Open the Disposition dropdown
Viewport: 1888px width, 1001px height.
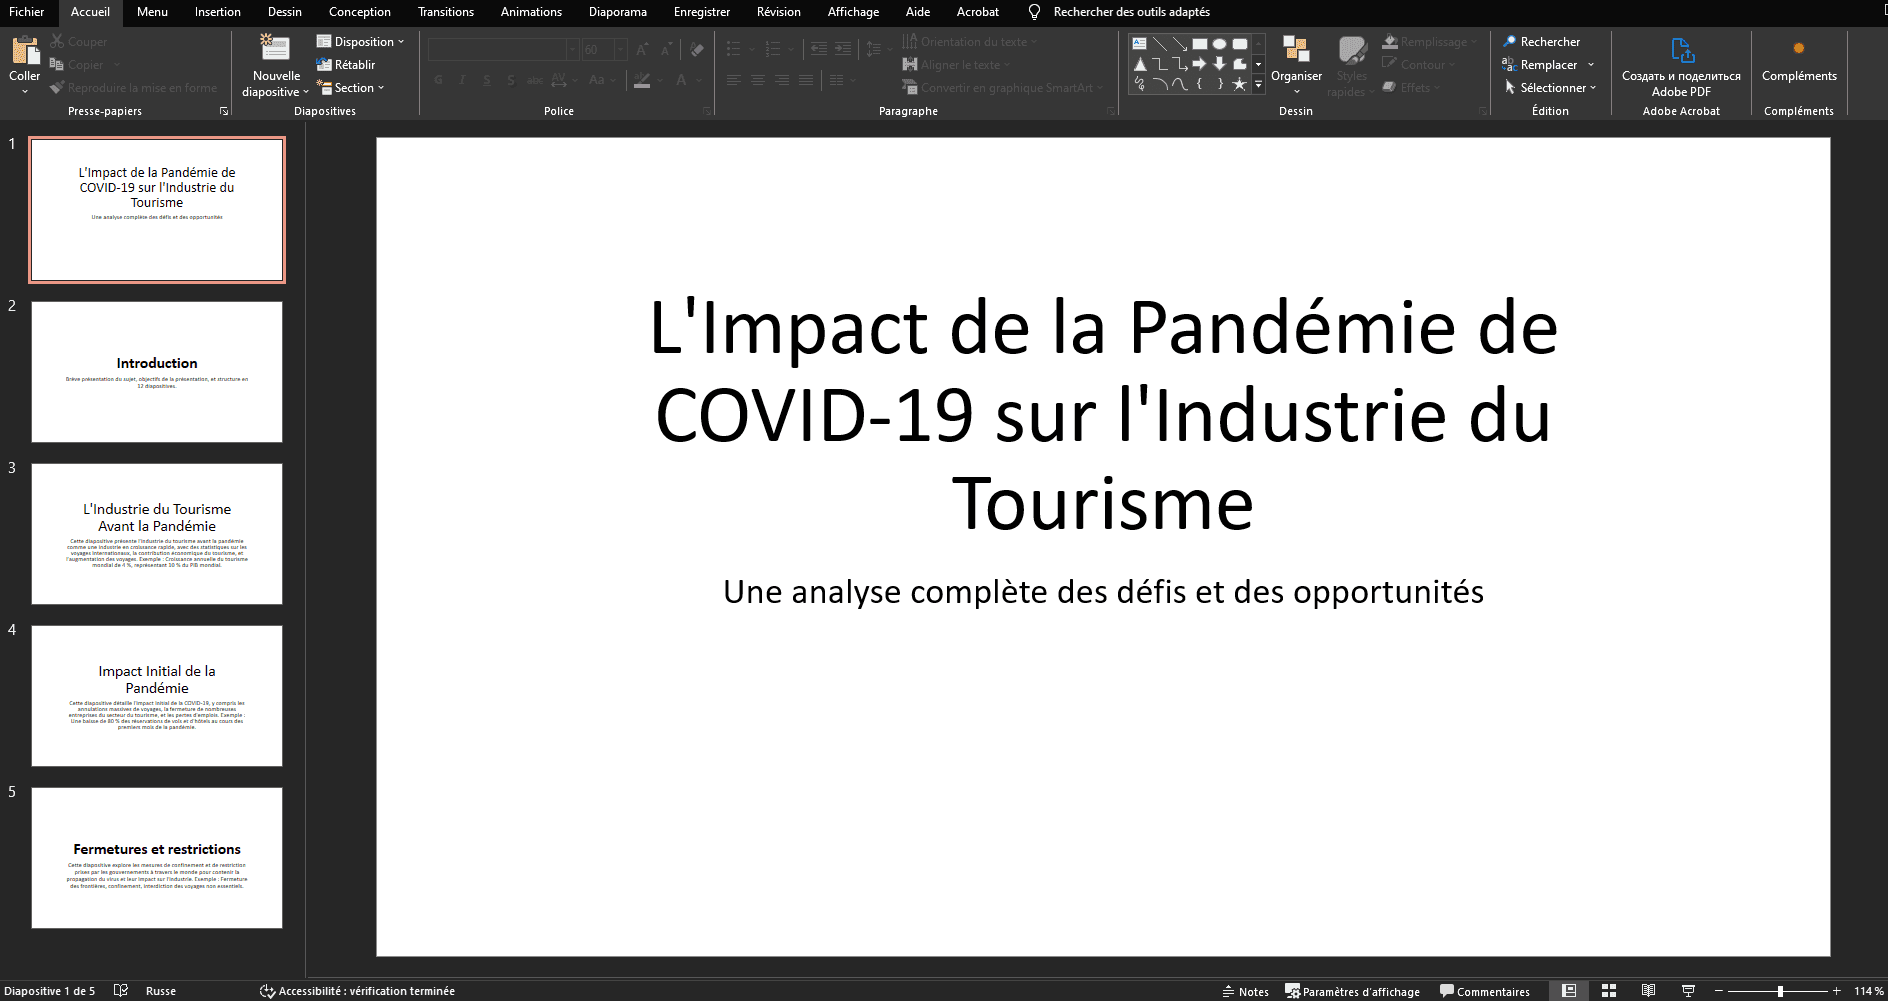pos(361,41)
